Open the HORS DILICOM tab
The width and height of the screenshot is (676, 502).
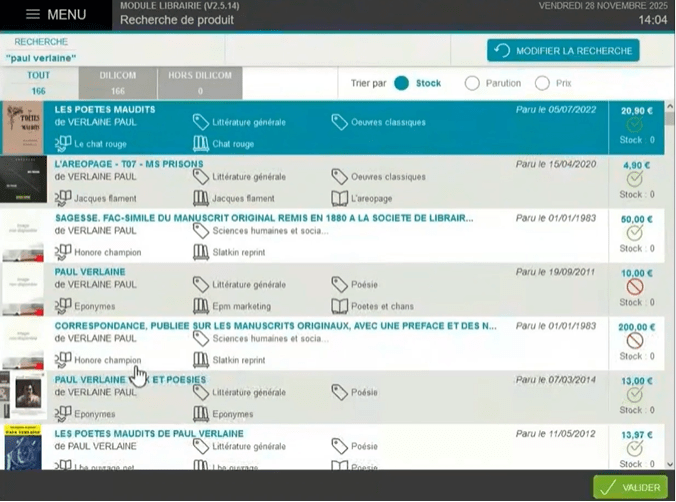199,83
